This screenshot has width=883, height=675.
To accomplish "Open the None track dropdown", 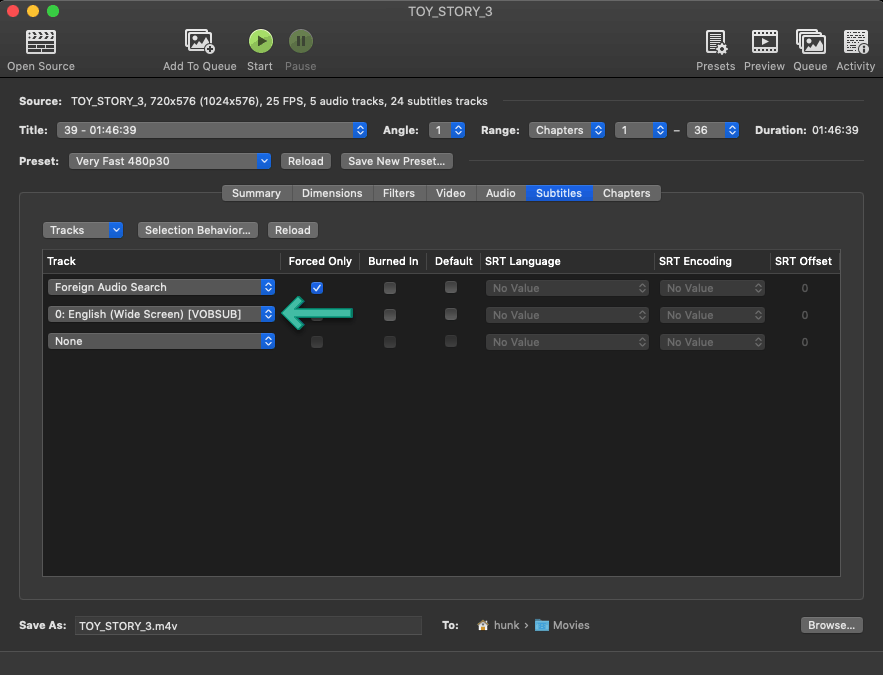I will pos(161,341).
